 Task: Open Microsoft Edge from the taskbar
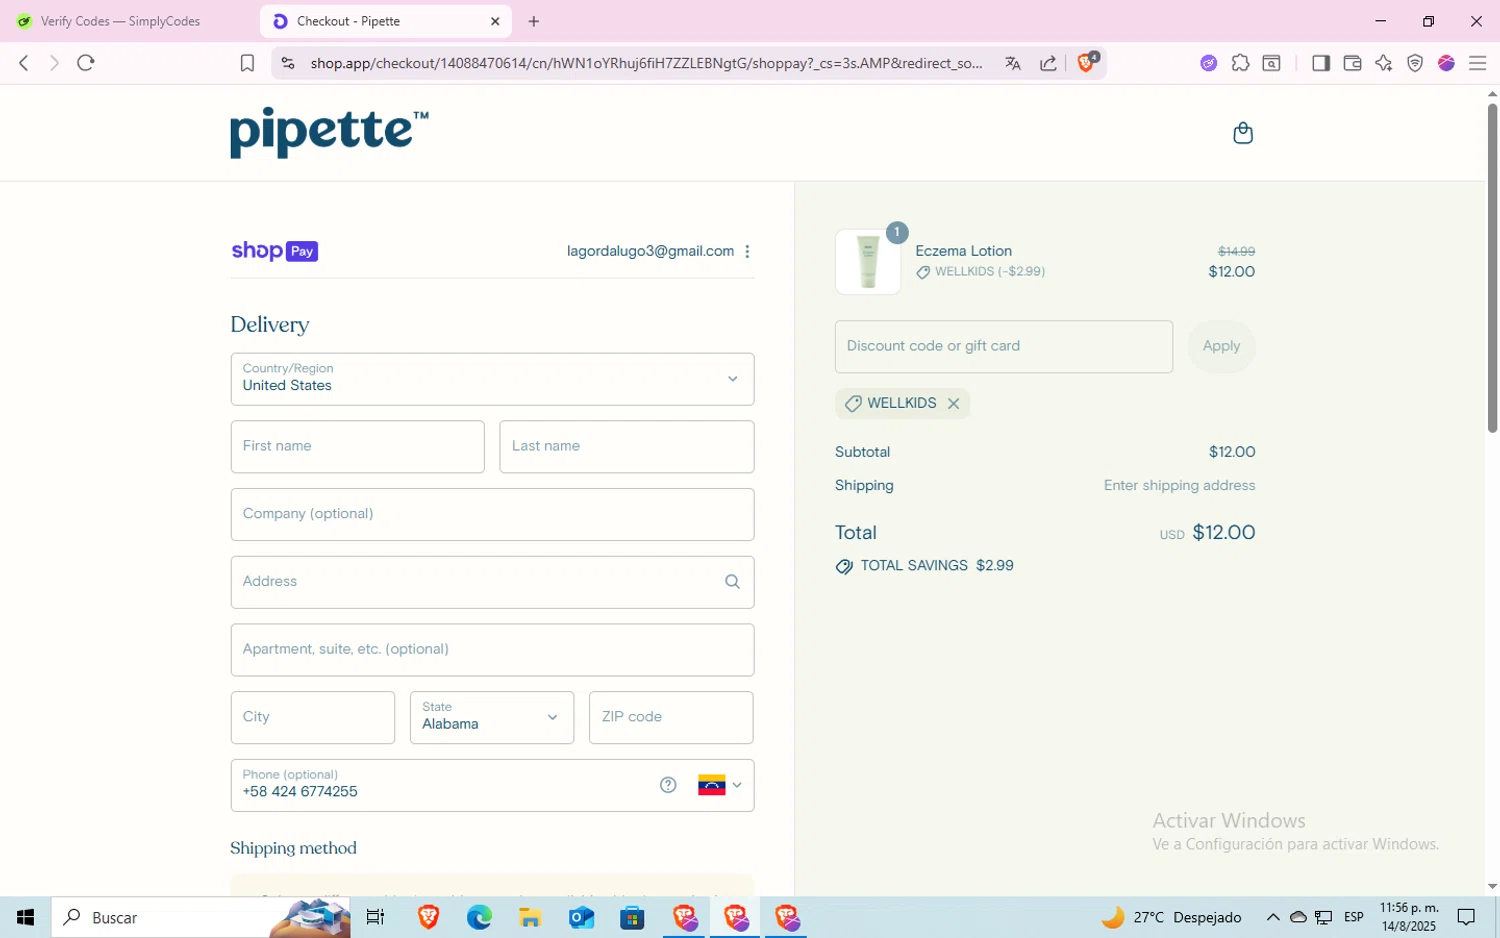click(479, 917)
